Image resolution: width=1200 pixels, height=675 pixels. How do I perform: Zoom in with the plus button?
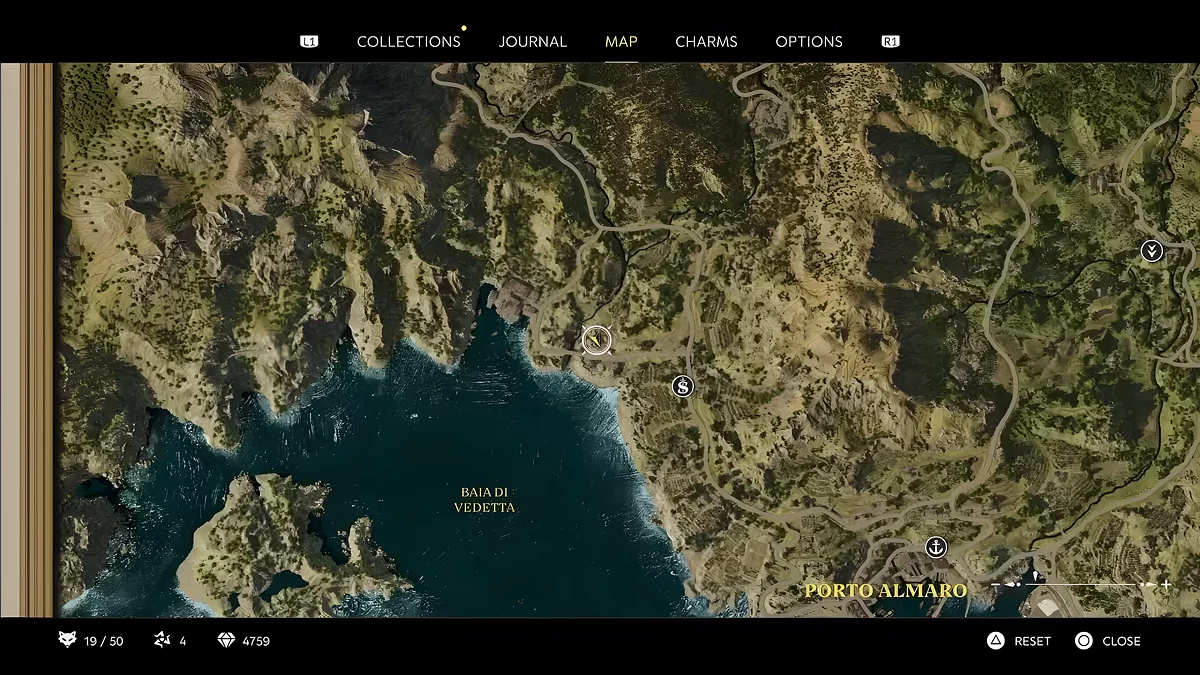point(1166,584)
